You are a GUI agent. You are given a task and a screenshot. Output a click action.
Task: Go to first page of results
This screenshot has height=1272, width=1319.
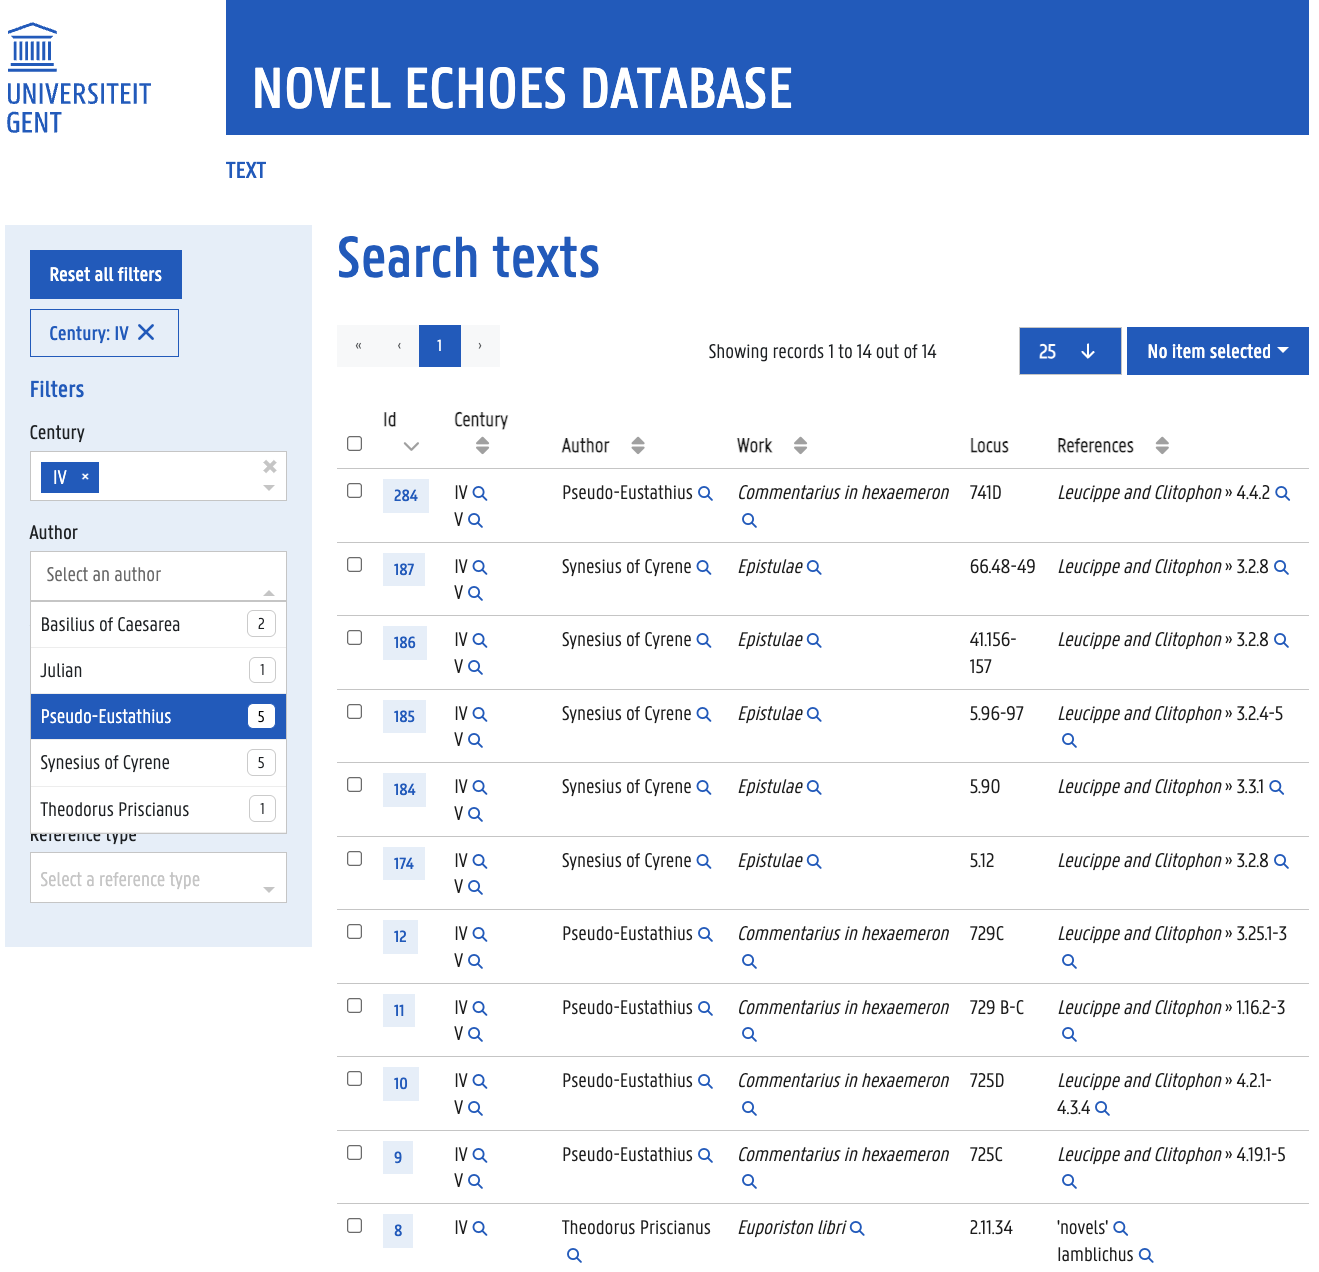358,346
